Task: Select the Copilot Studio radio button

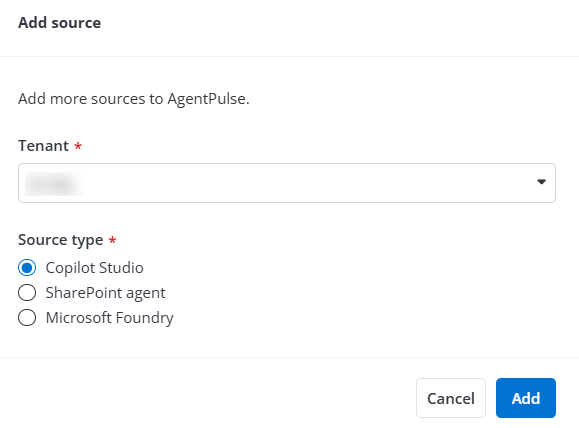Action: (27, 268)
